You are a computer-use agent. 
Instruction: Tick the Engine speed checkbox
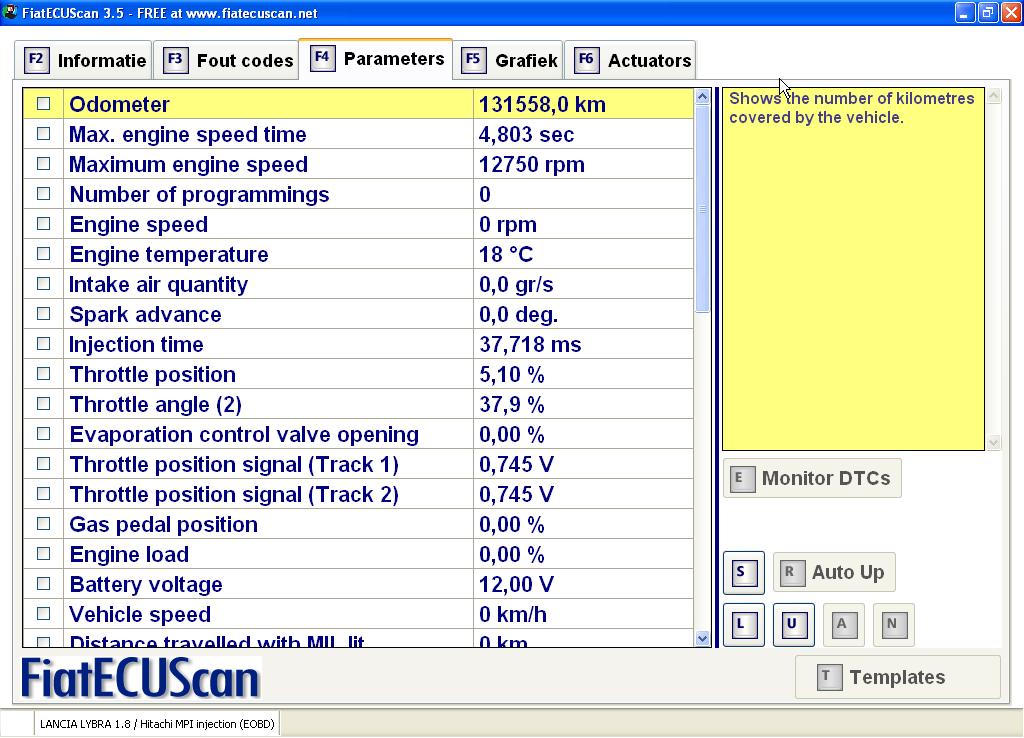43,224
